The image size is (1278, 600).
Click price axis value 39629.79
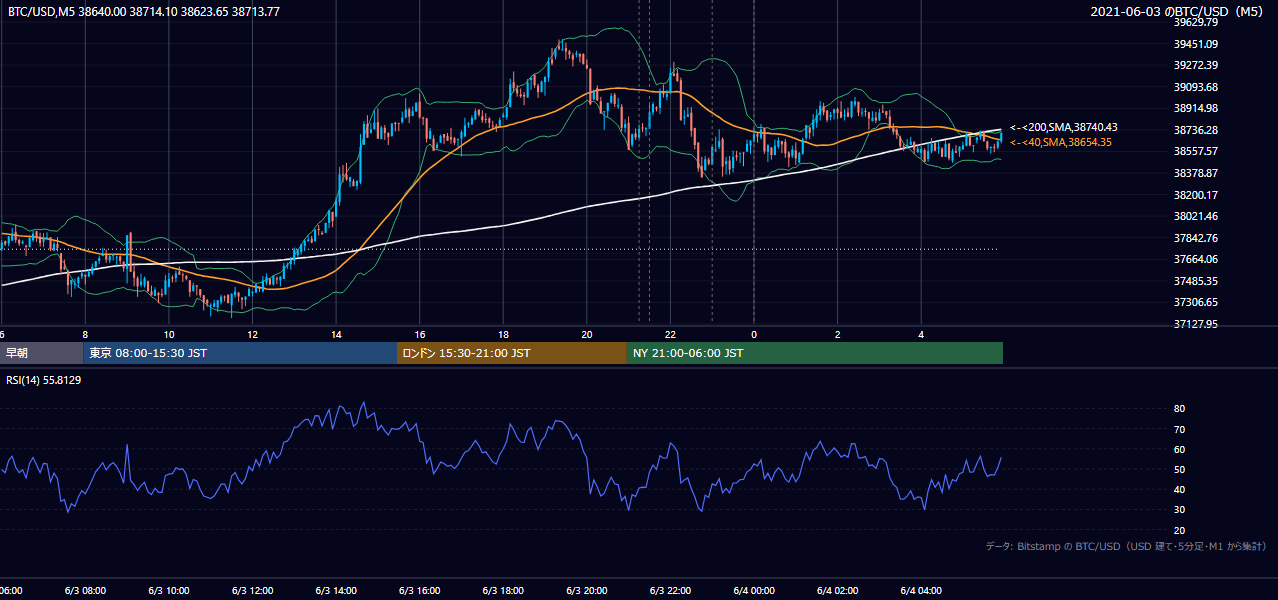pos(1195,22)
